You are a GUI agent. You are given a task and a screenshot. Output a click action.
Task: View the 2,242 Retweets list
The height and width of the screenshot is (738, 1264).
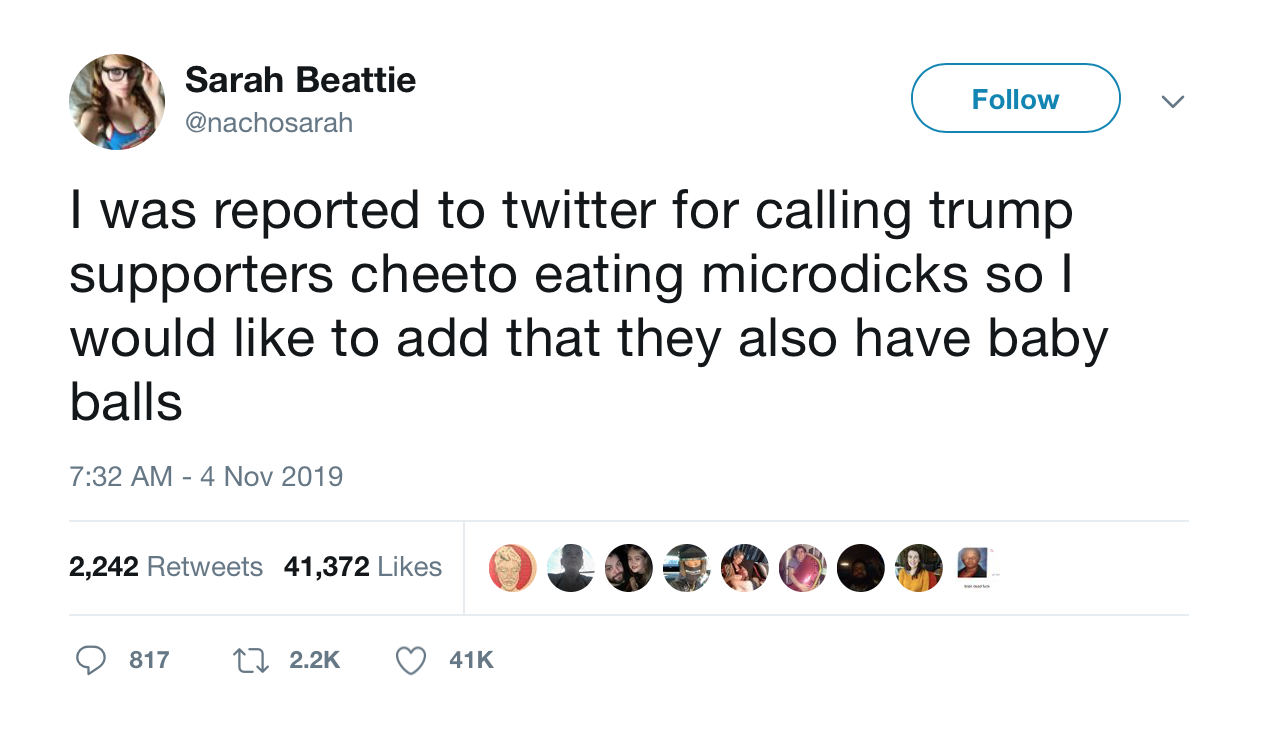coord(166,567)
